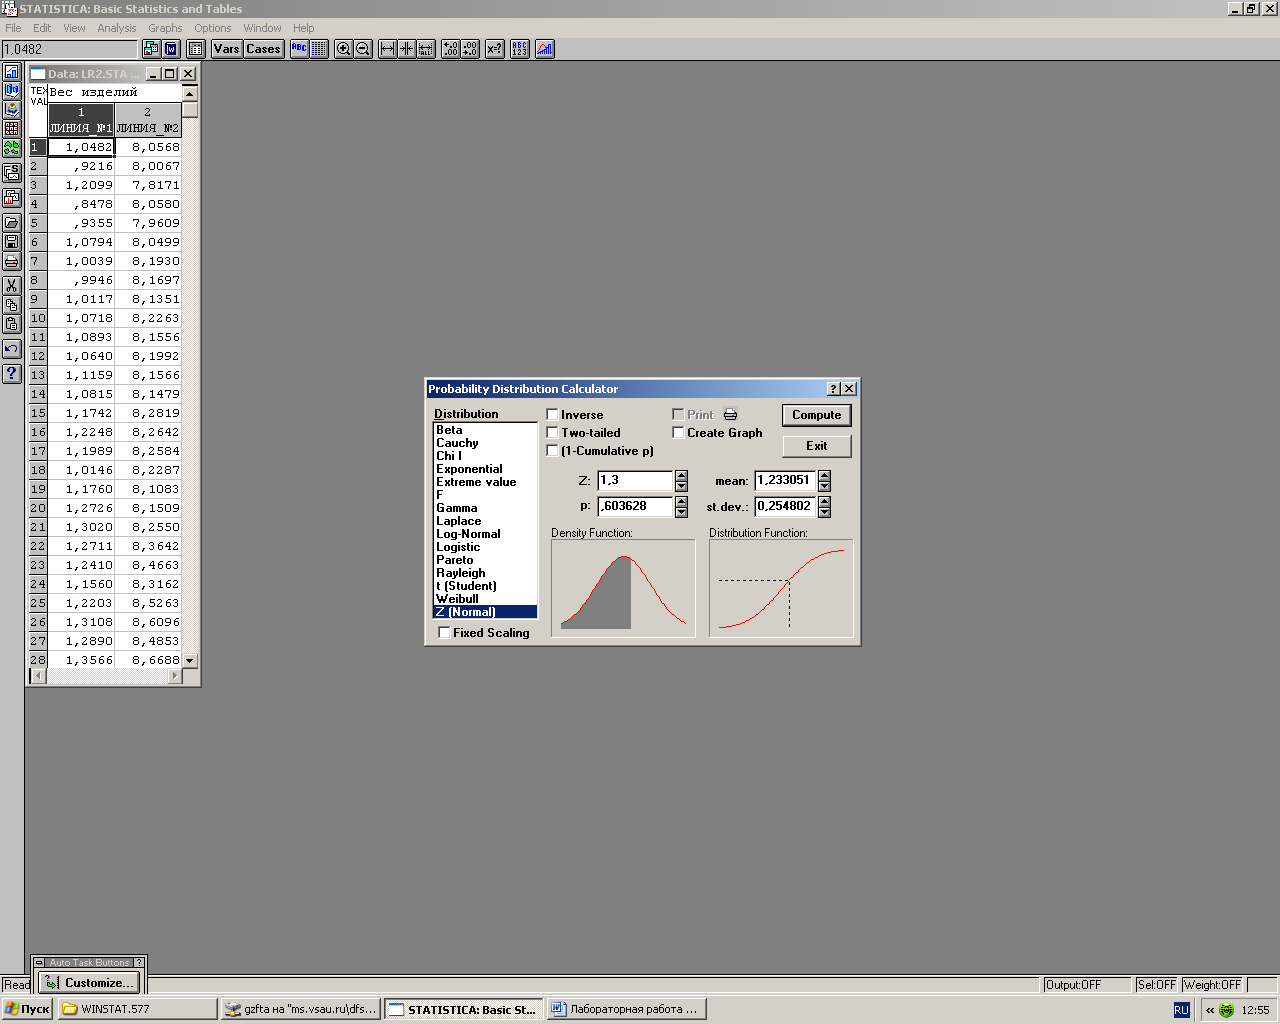The width and height of the screenshot is (1280, 1024).
Task: Open the Window menu
Action: click(263, 28)
